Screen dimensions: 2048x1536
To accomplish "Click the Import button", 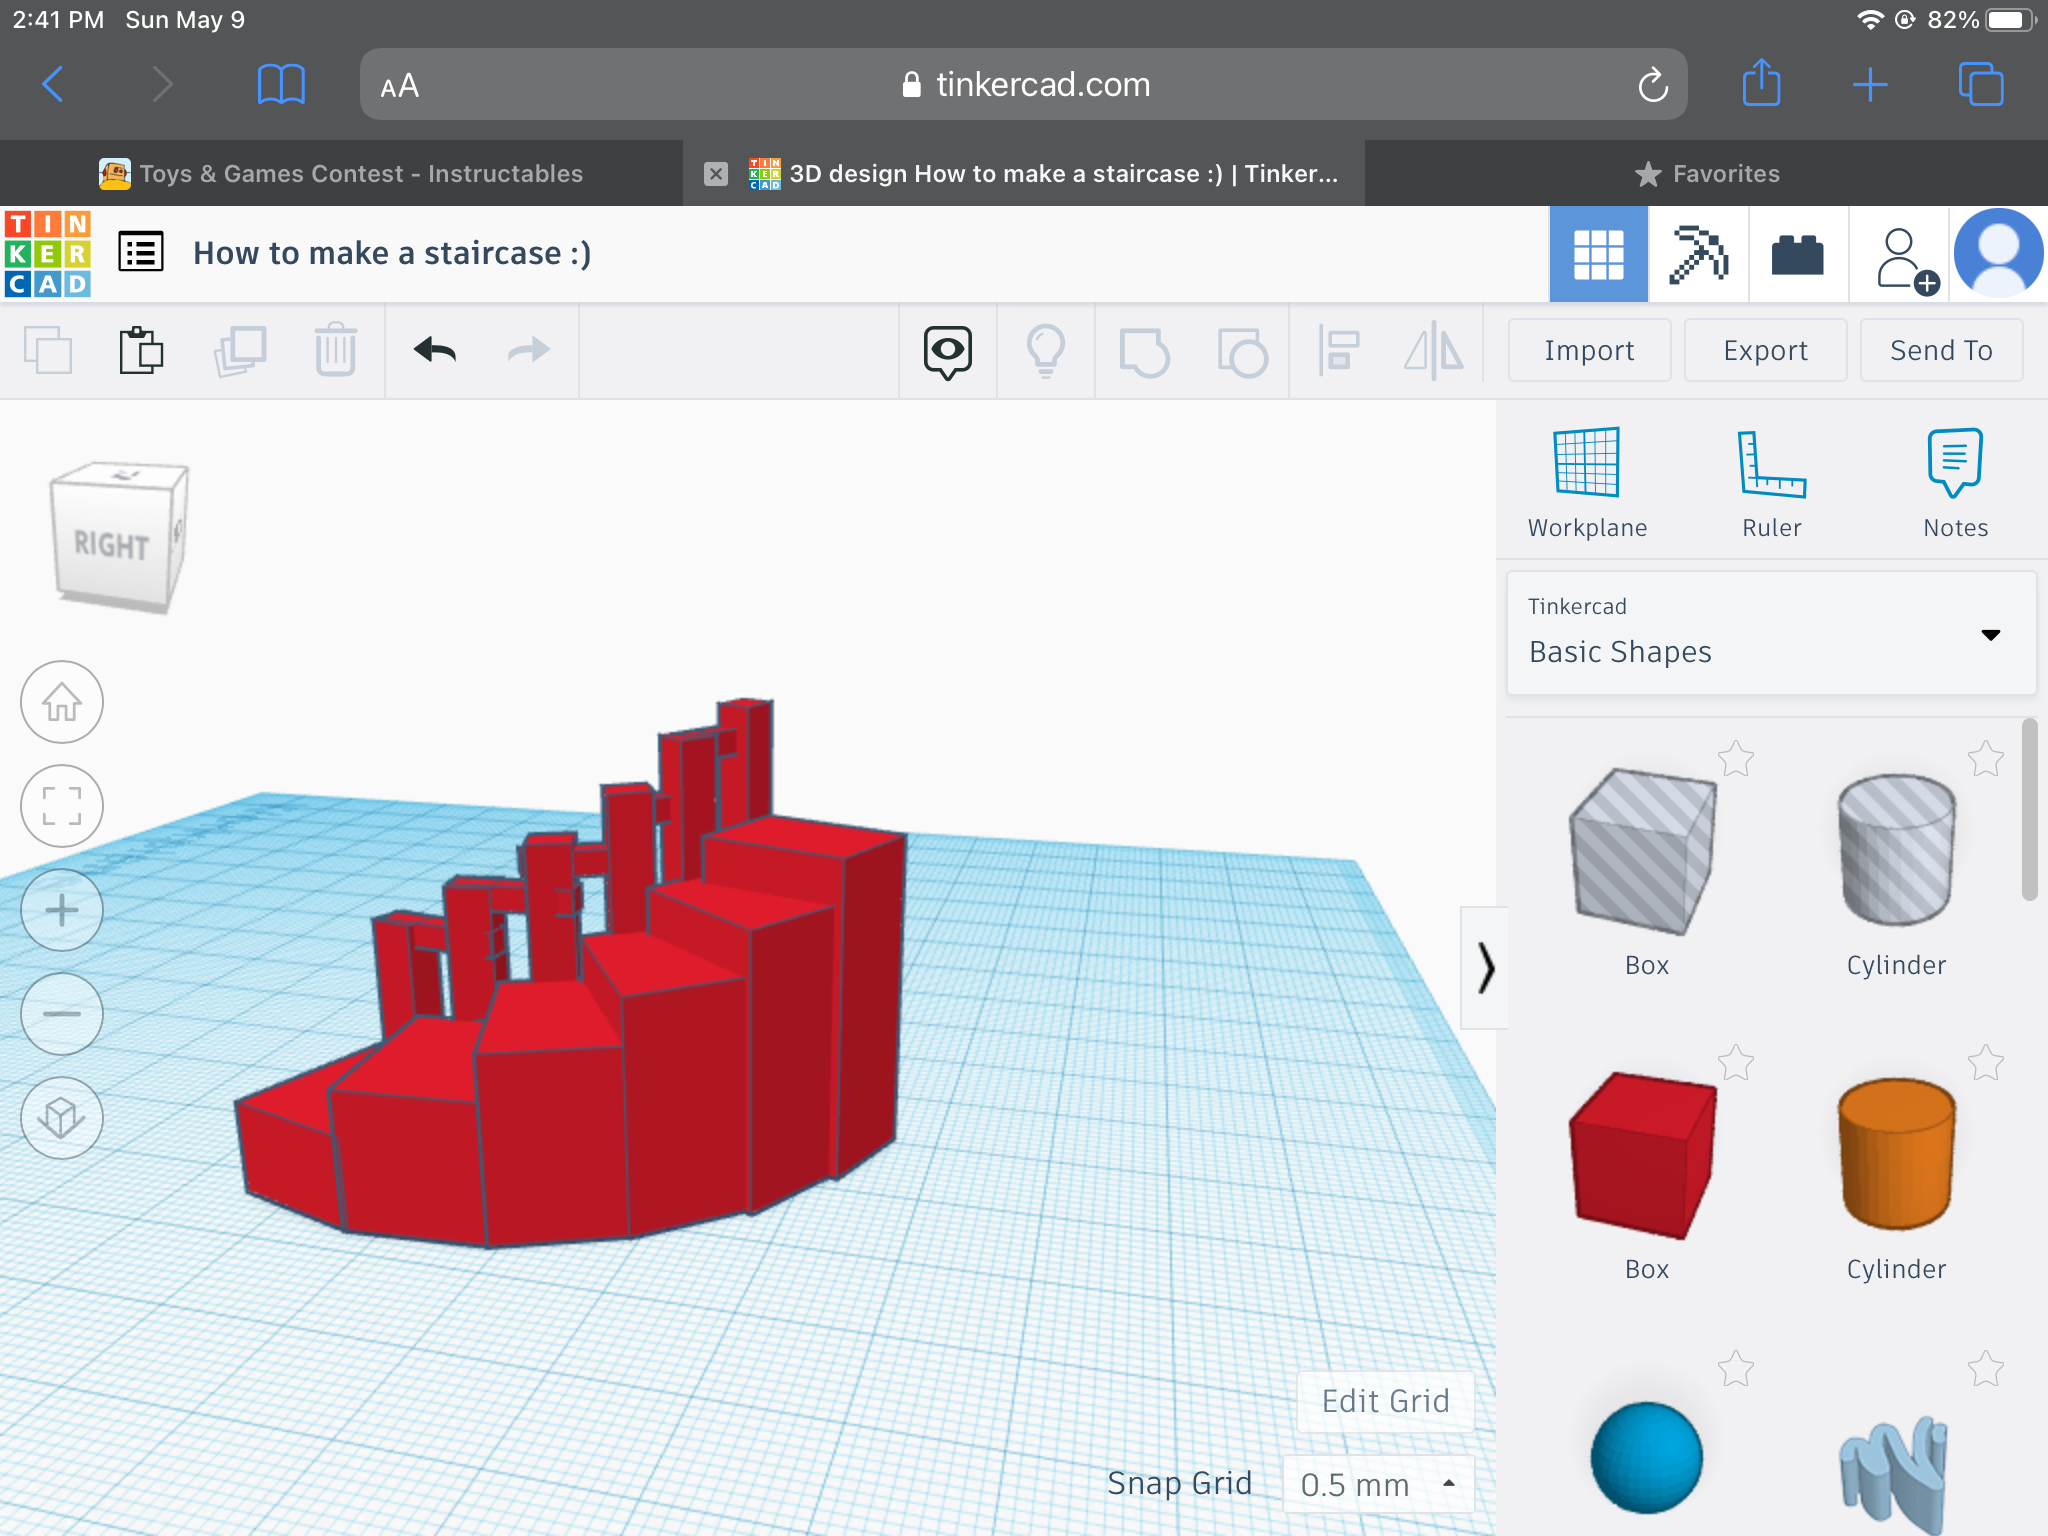I will tap(1589, 350).
